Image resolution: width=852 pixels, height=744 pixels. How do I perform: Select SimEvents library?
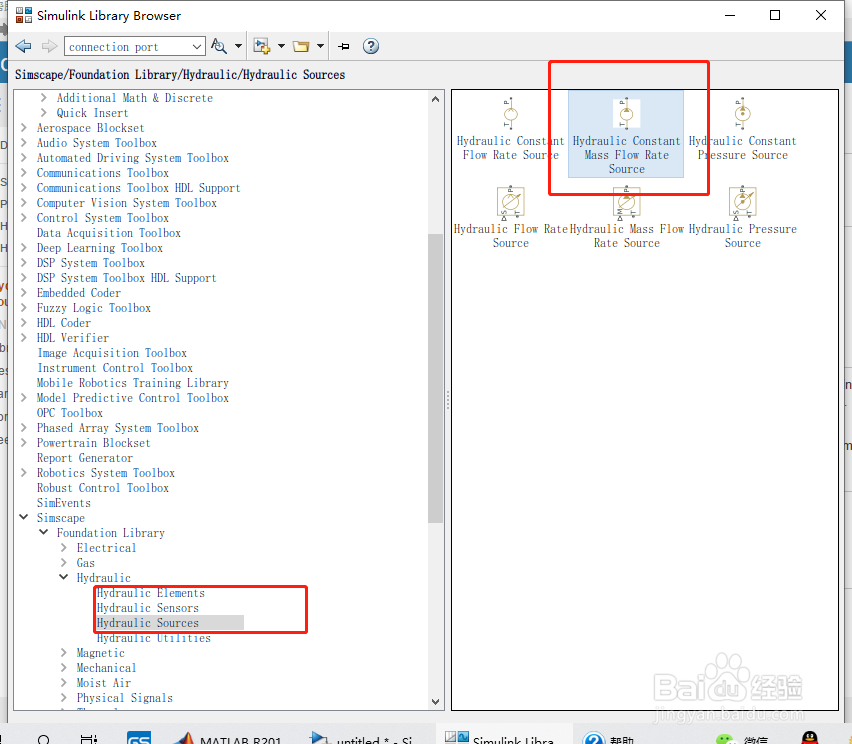click(64, 503)
